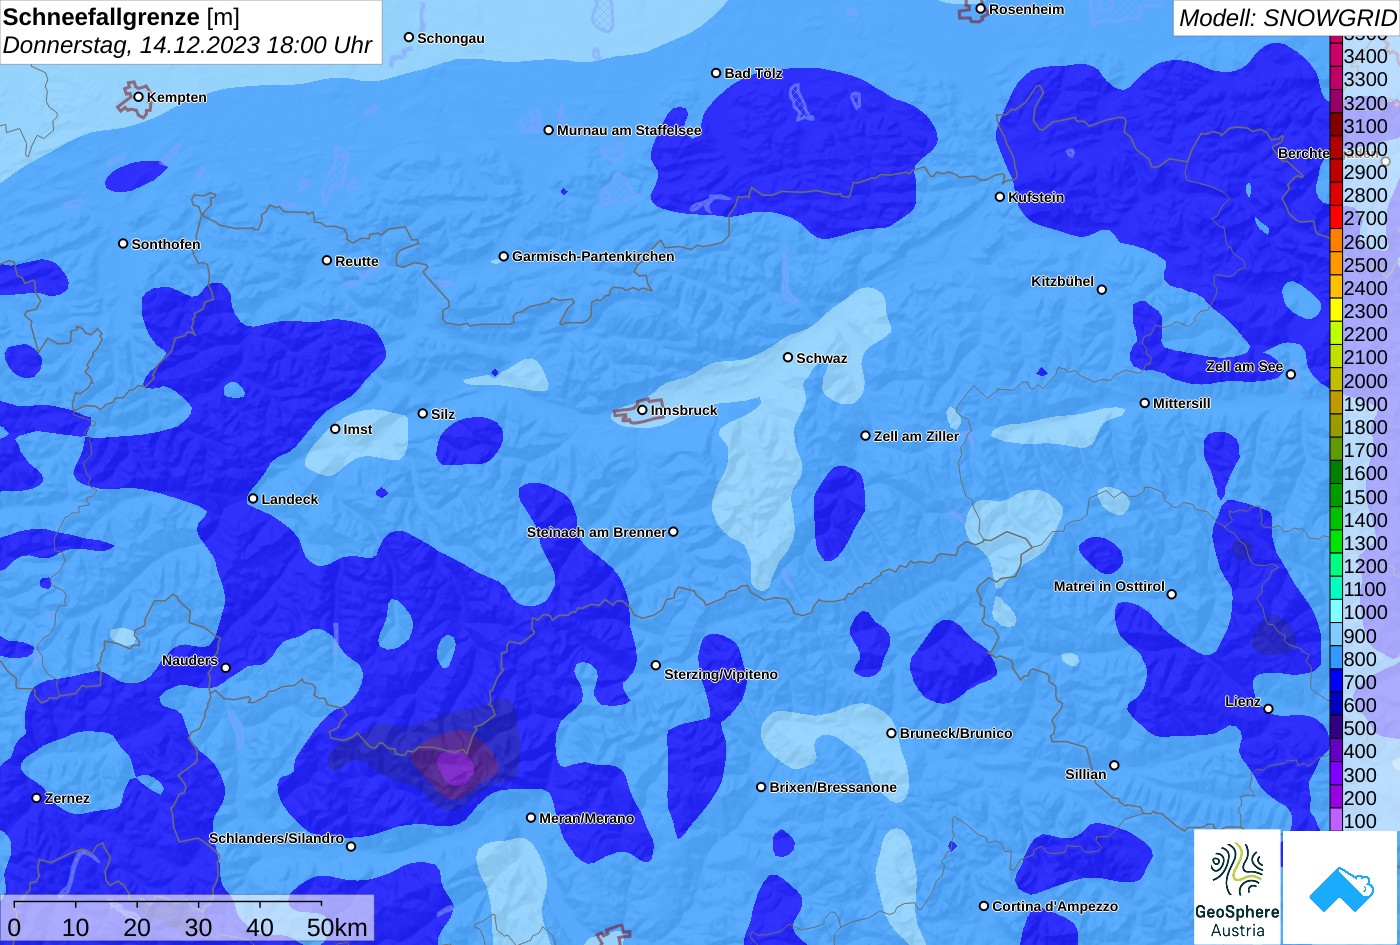Viewport: 1400px width, 945px height.
Task: Click the 2300 yellow legend swatch
Action: point(1336,311)
